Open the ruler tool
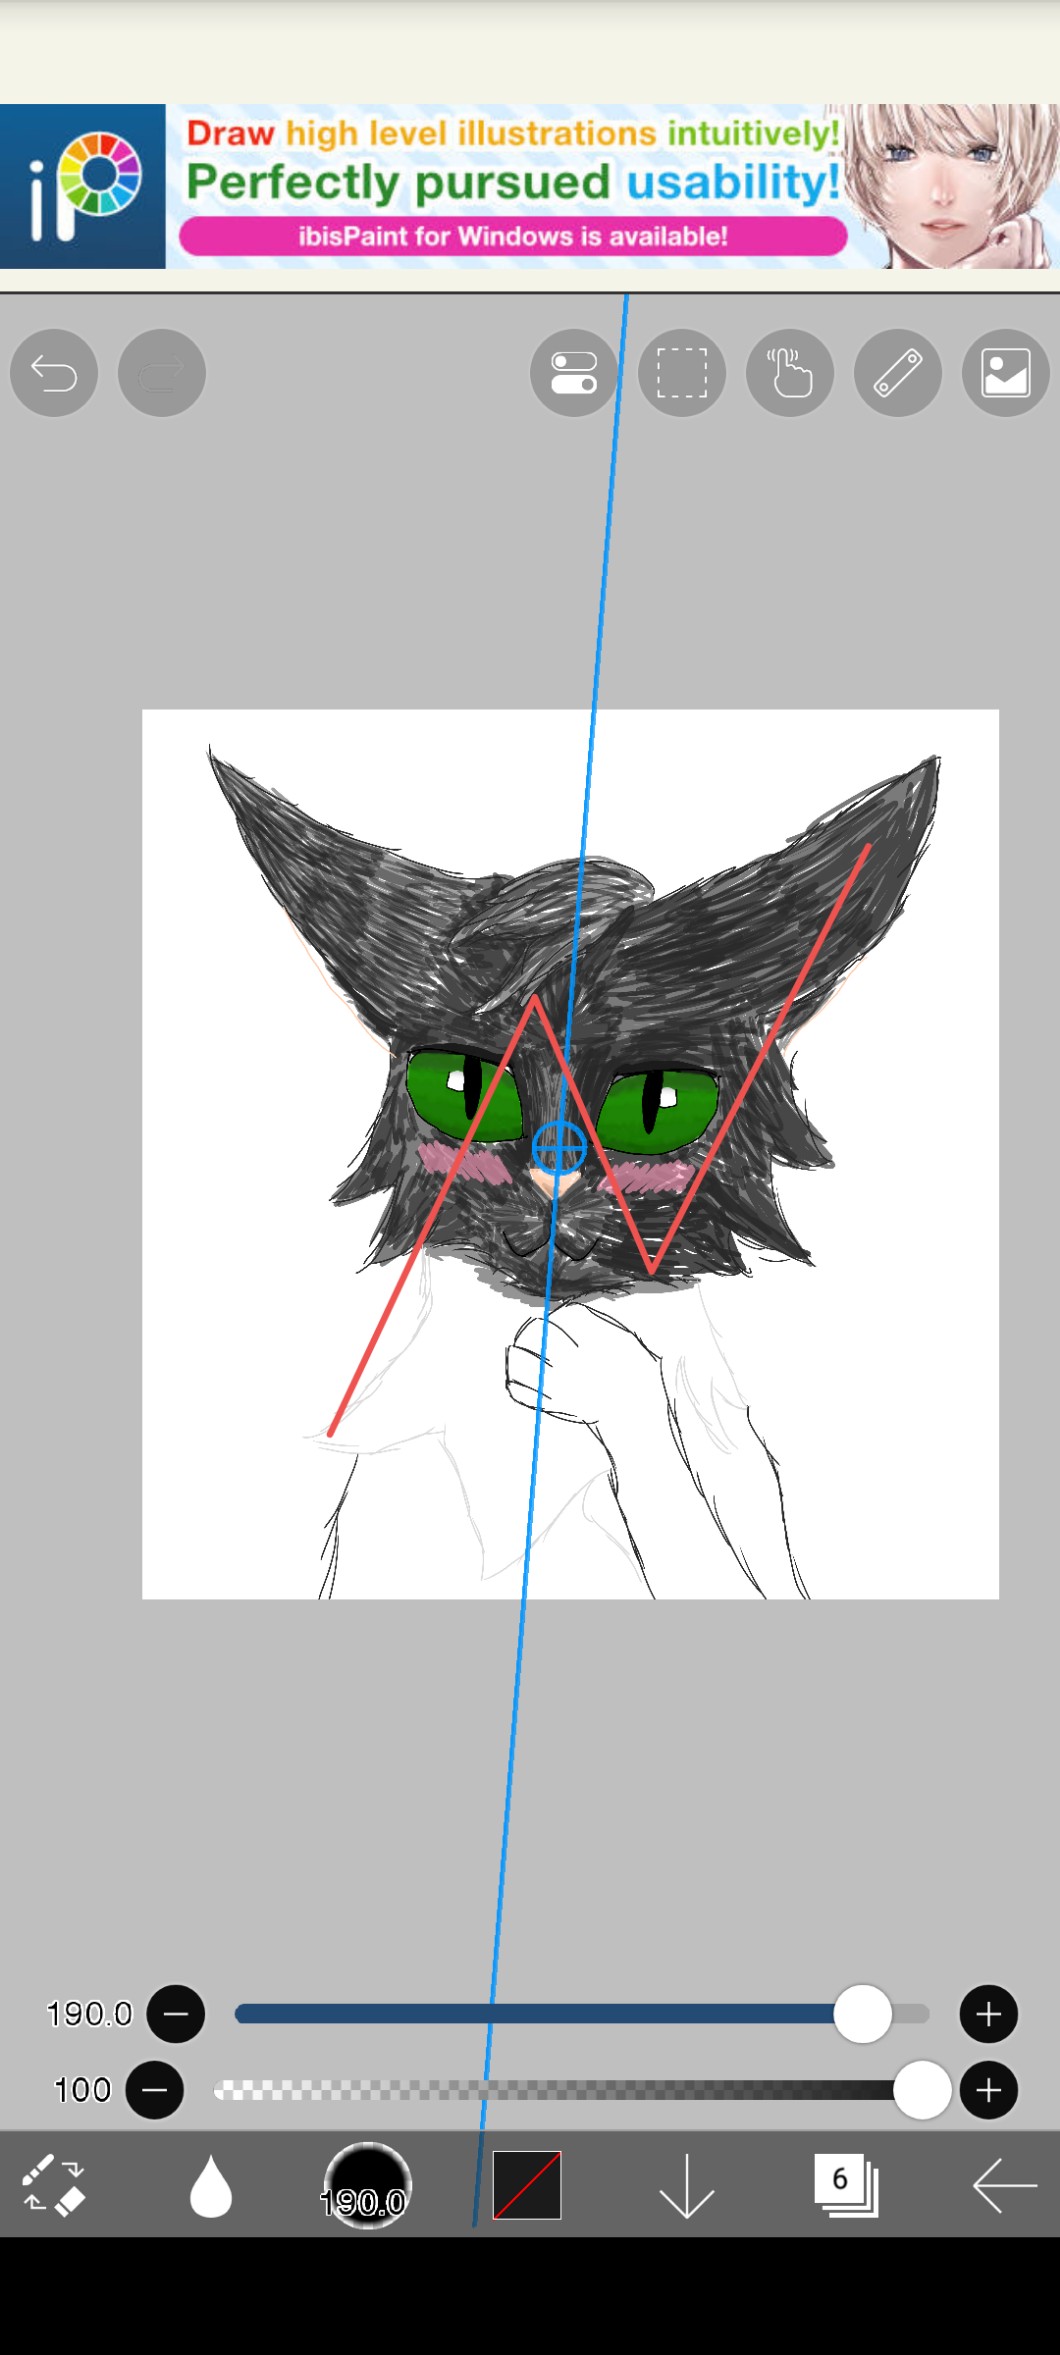 [898, 373]
